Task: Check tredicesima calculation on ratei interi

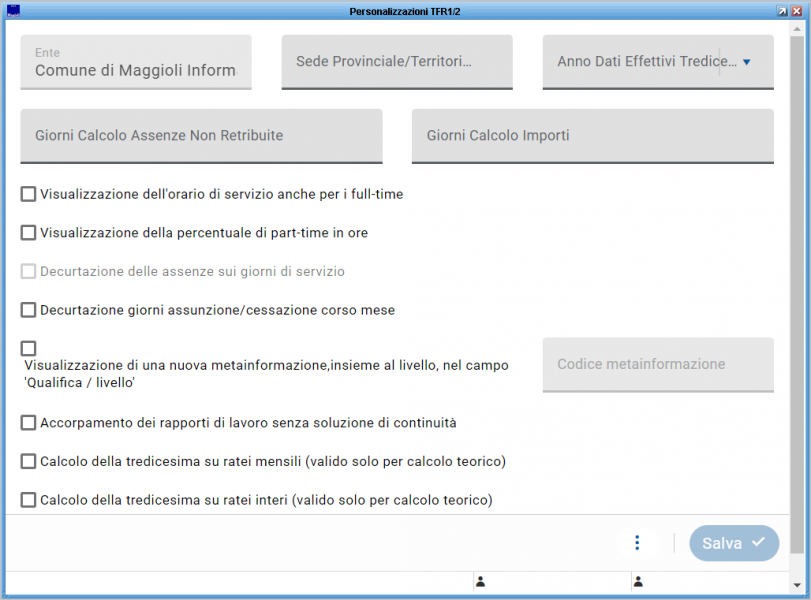Action: (28, 500)
